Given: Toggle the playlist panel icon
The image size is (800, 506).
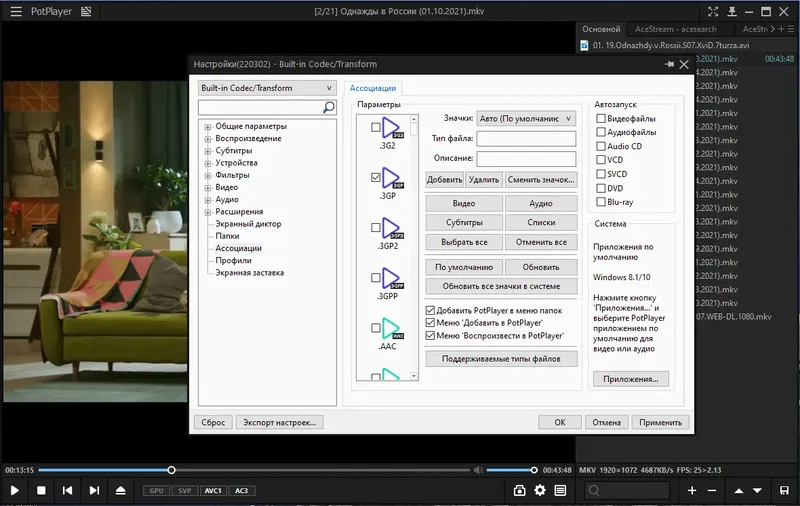Looking at the screenshot, I should pyautogui.click(x=560, y=490).
